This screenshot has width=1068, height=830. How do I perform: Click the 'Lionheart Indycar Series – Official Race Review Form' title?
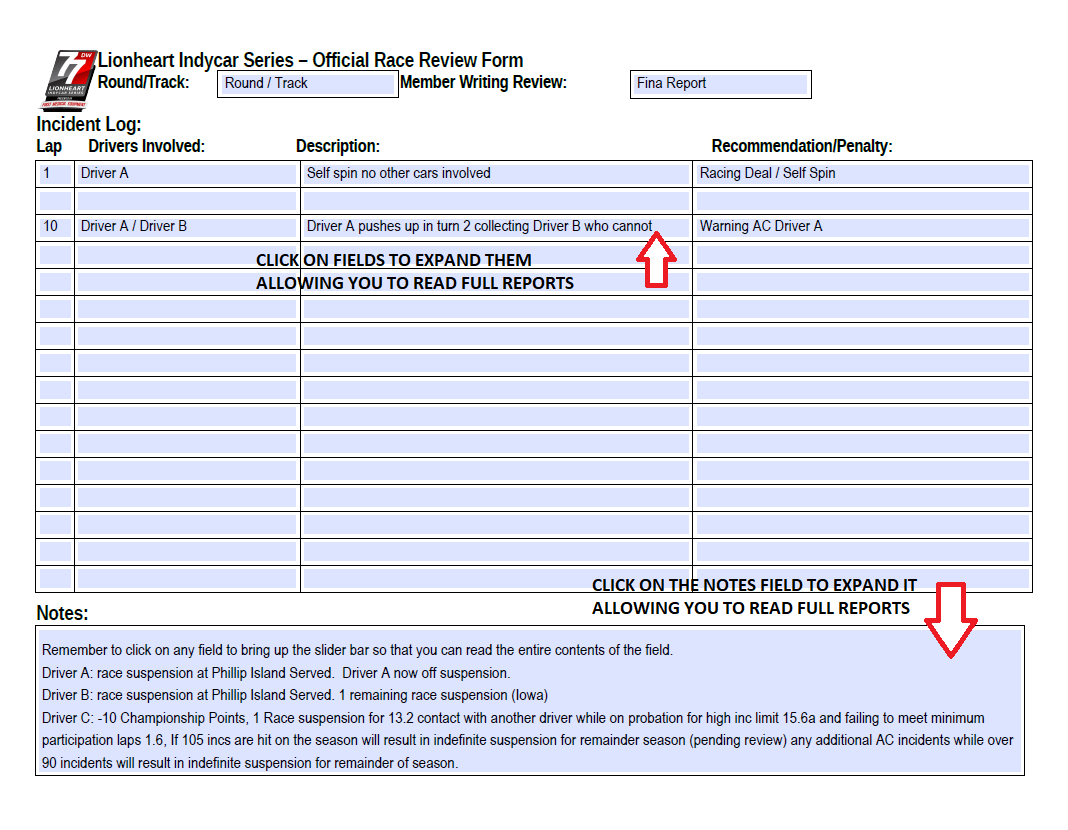pyautogui.click(x=311, y=61)
